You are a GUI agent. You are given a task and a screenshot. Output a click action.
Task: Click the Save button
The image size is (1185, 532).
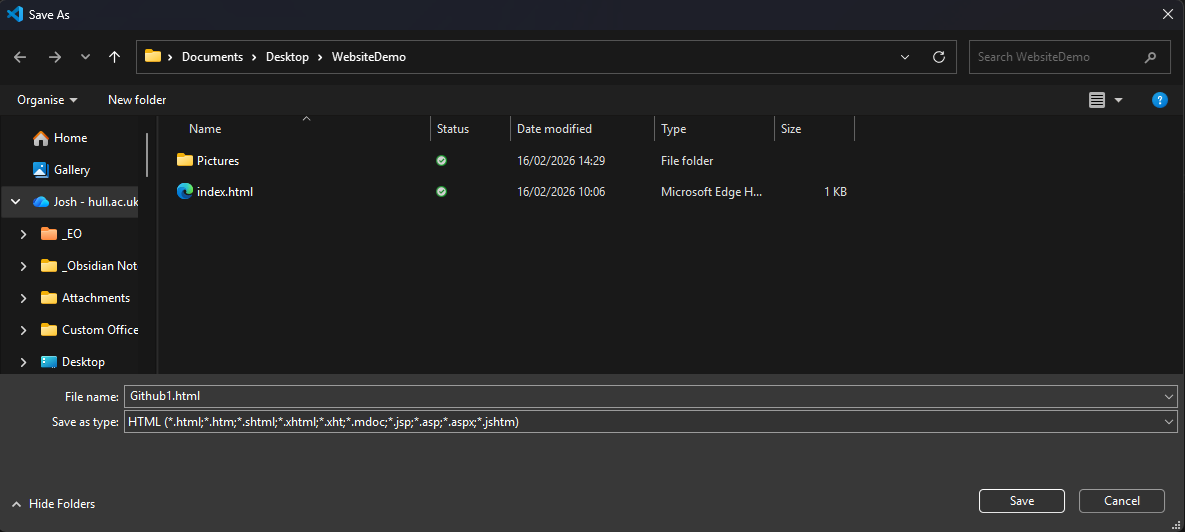[x=1022, y=500]
